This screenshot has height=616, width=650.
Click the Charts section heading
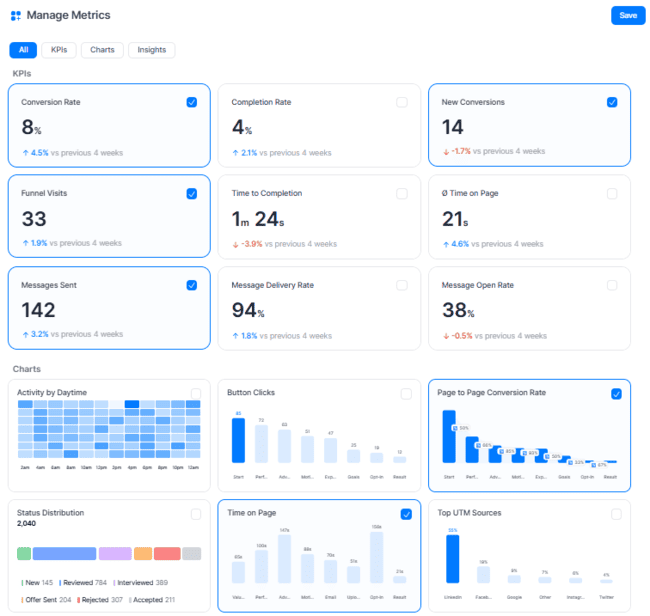tap(27, 369)
